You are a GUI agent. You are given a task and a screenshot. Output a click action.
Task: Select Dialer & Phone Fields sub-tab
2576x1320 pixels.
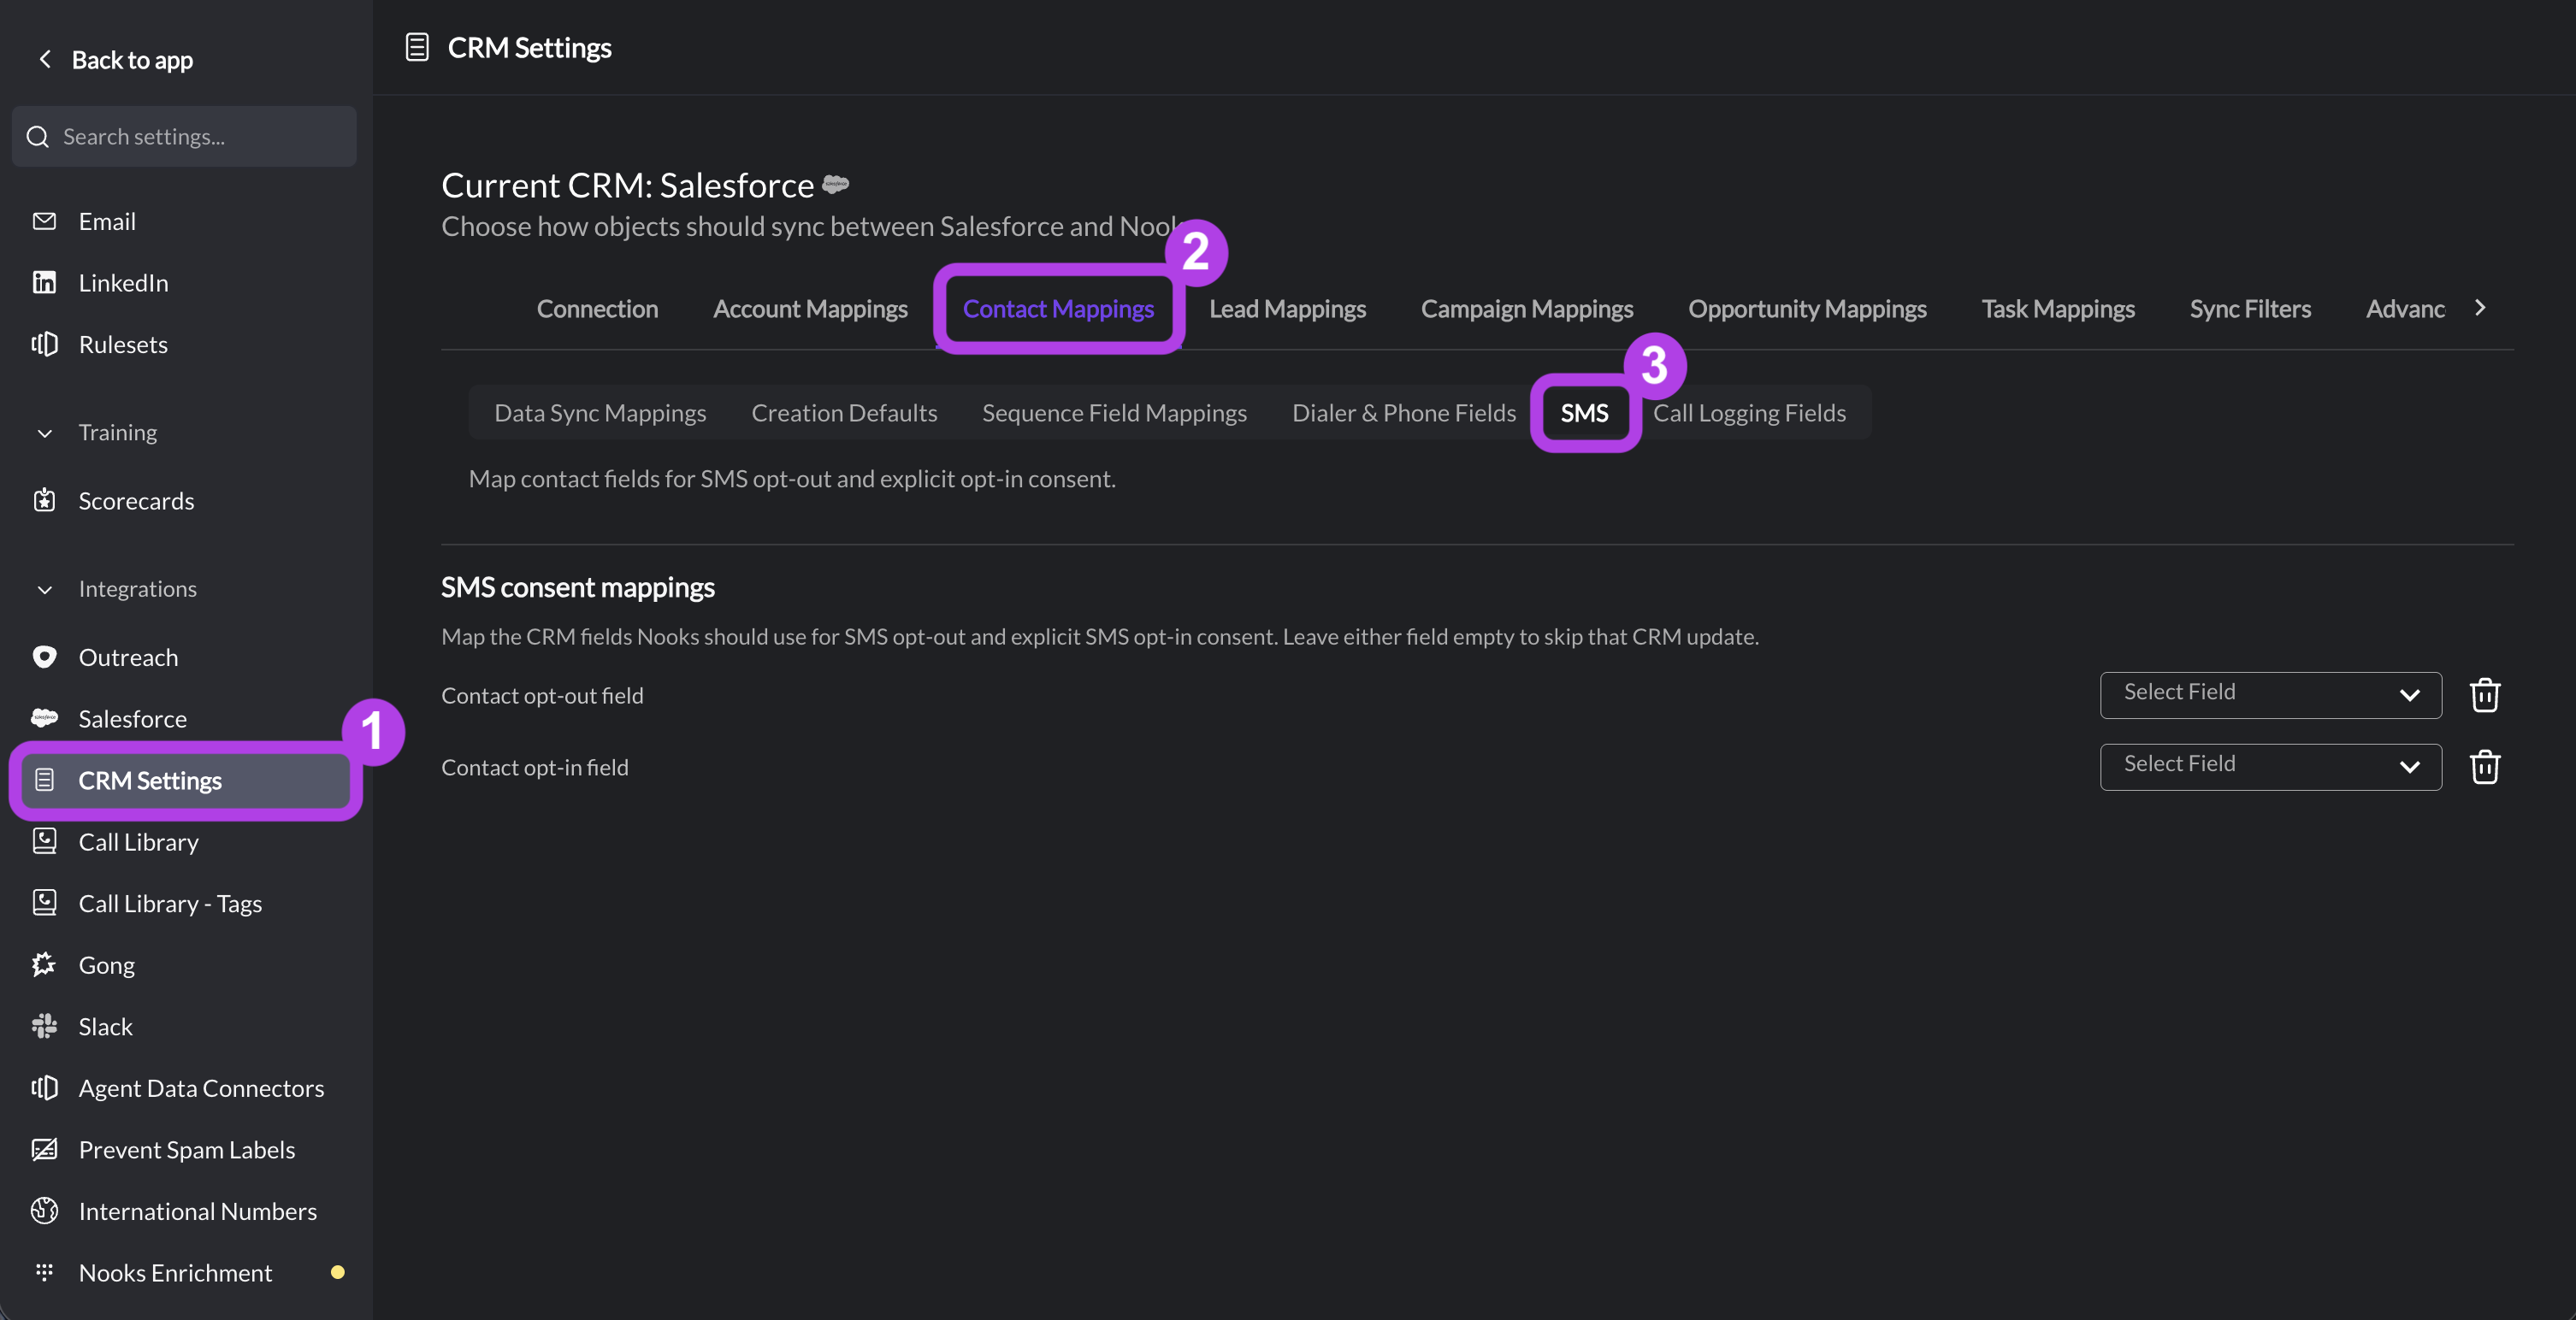point(1404,413)
